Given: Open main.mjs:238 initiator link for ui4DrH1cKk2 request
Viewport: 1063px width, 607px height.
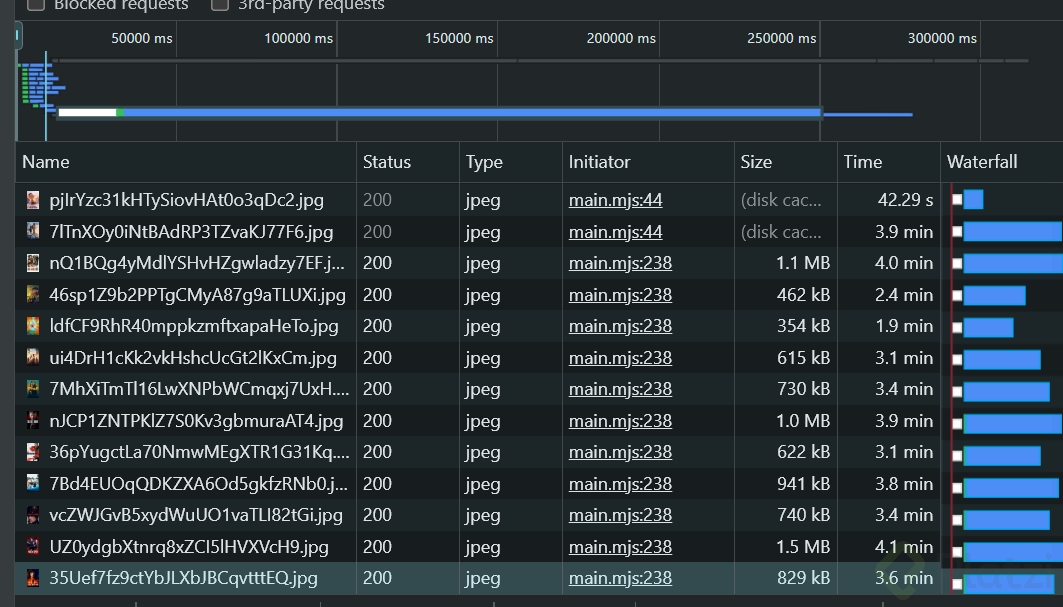Looking at the screenshot, I should pyautogui.click(x=620, y=358).
